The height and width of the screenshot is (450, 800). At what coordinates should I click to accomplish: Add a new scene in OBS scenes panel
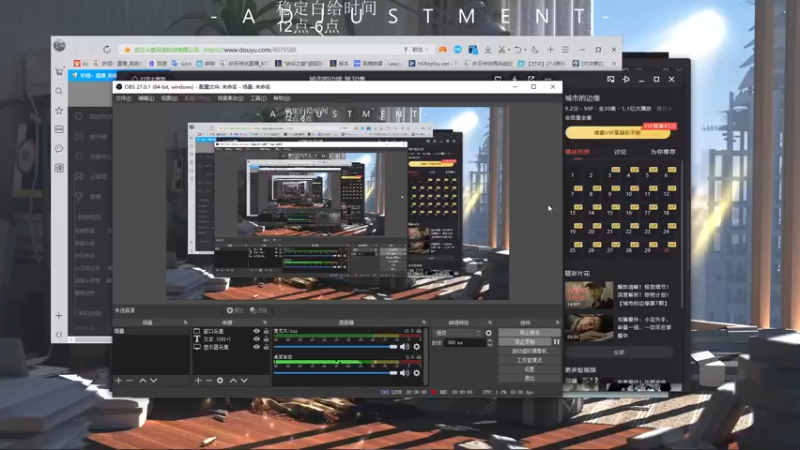tap(118, 381)
